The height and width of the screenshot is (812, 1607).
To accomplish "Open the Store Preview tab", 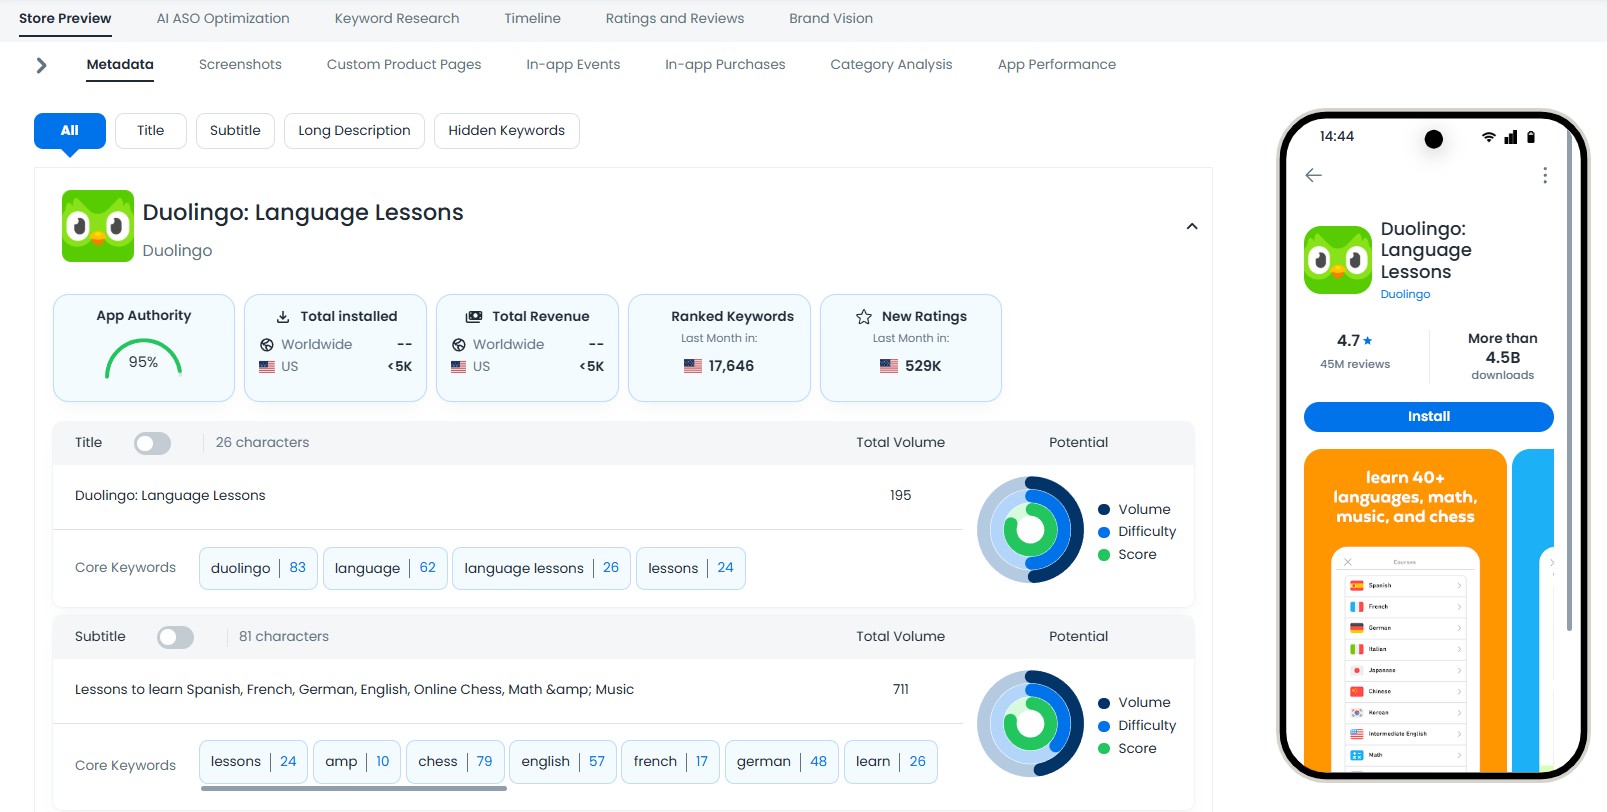I will click(65, 18).
